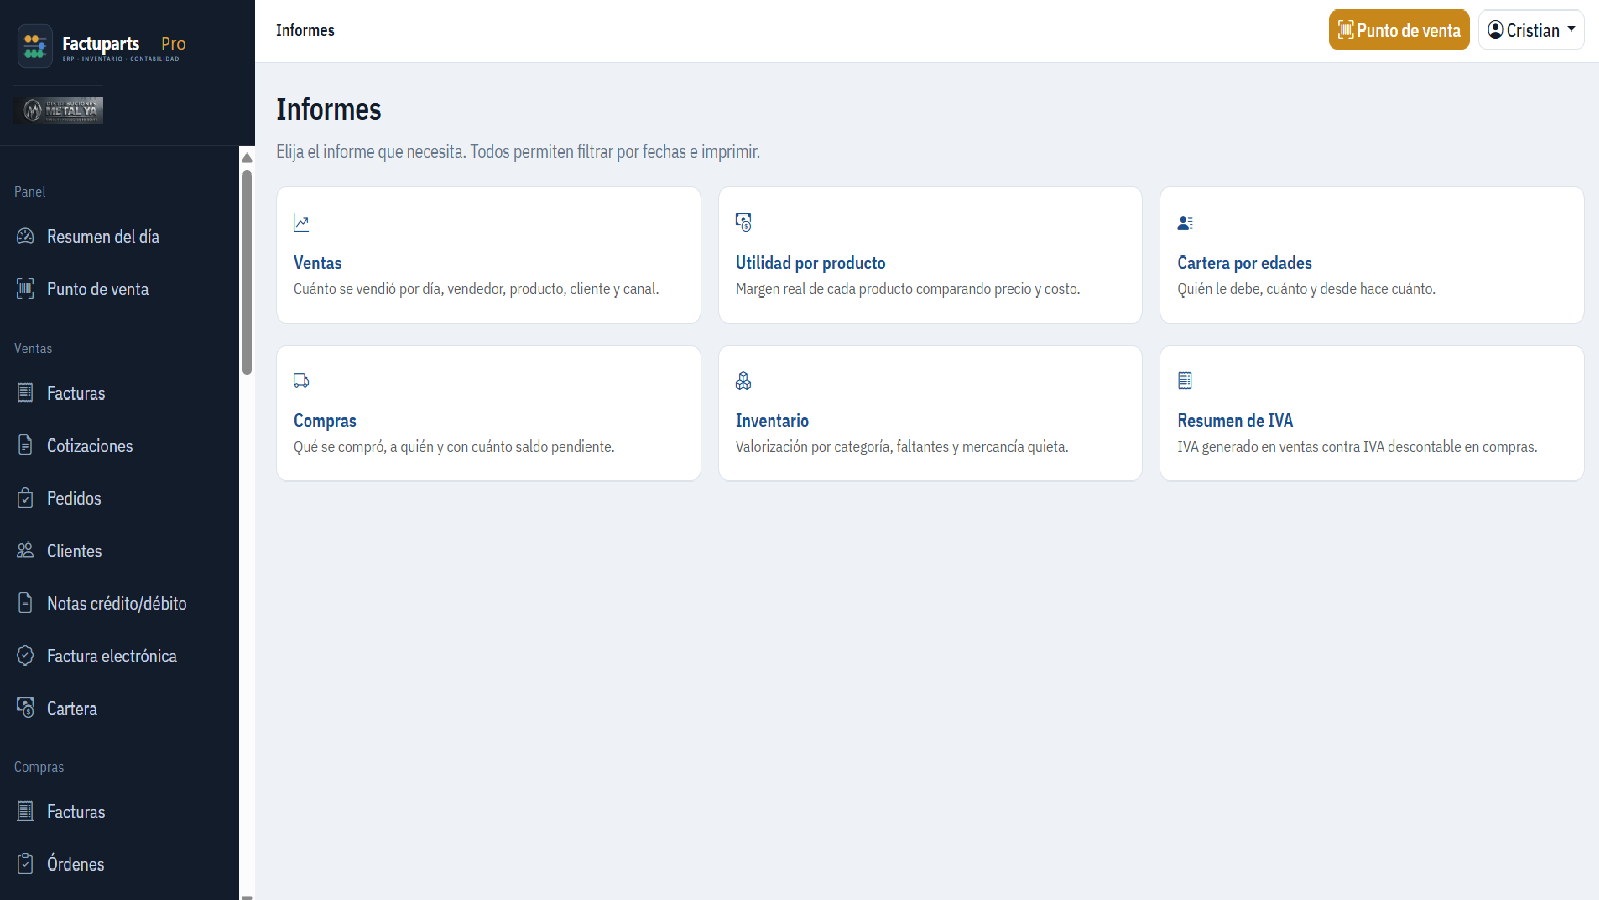The width and height of the screenshot is (1599, 900).
Task: Click the Pedidos clipboard-check icon
Action: tap(26, 498)
